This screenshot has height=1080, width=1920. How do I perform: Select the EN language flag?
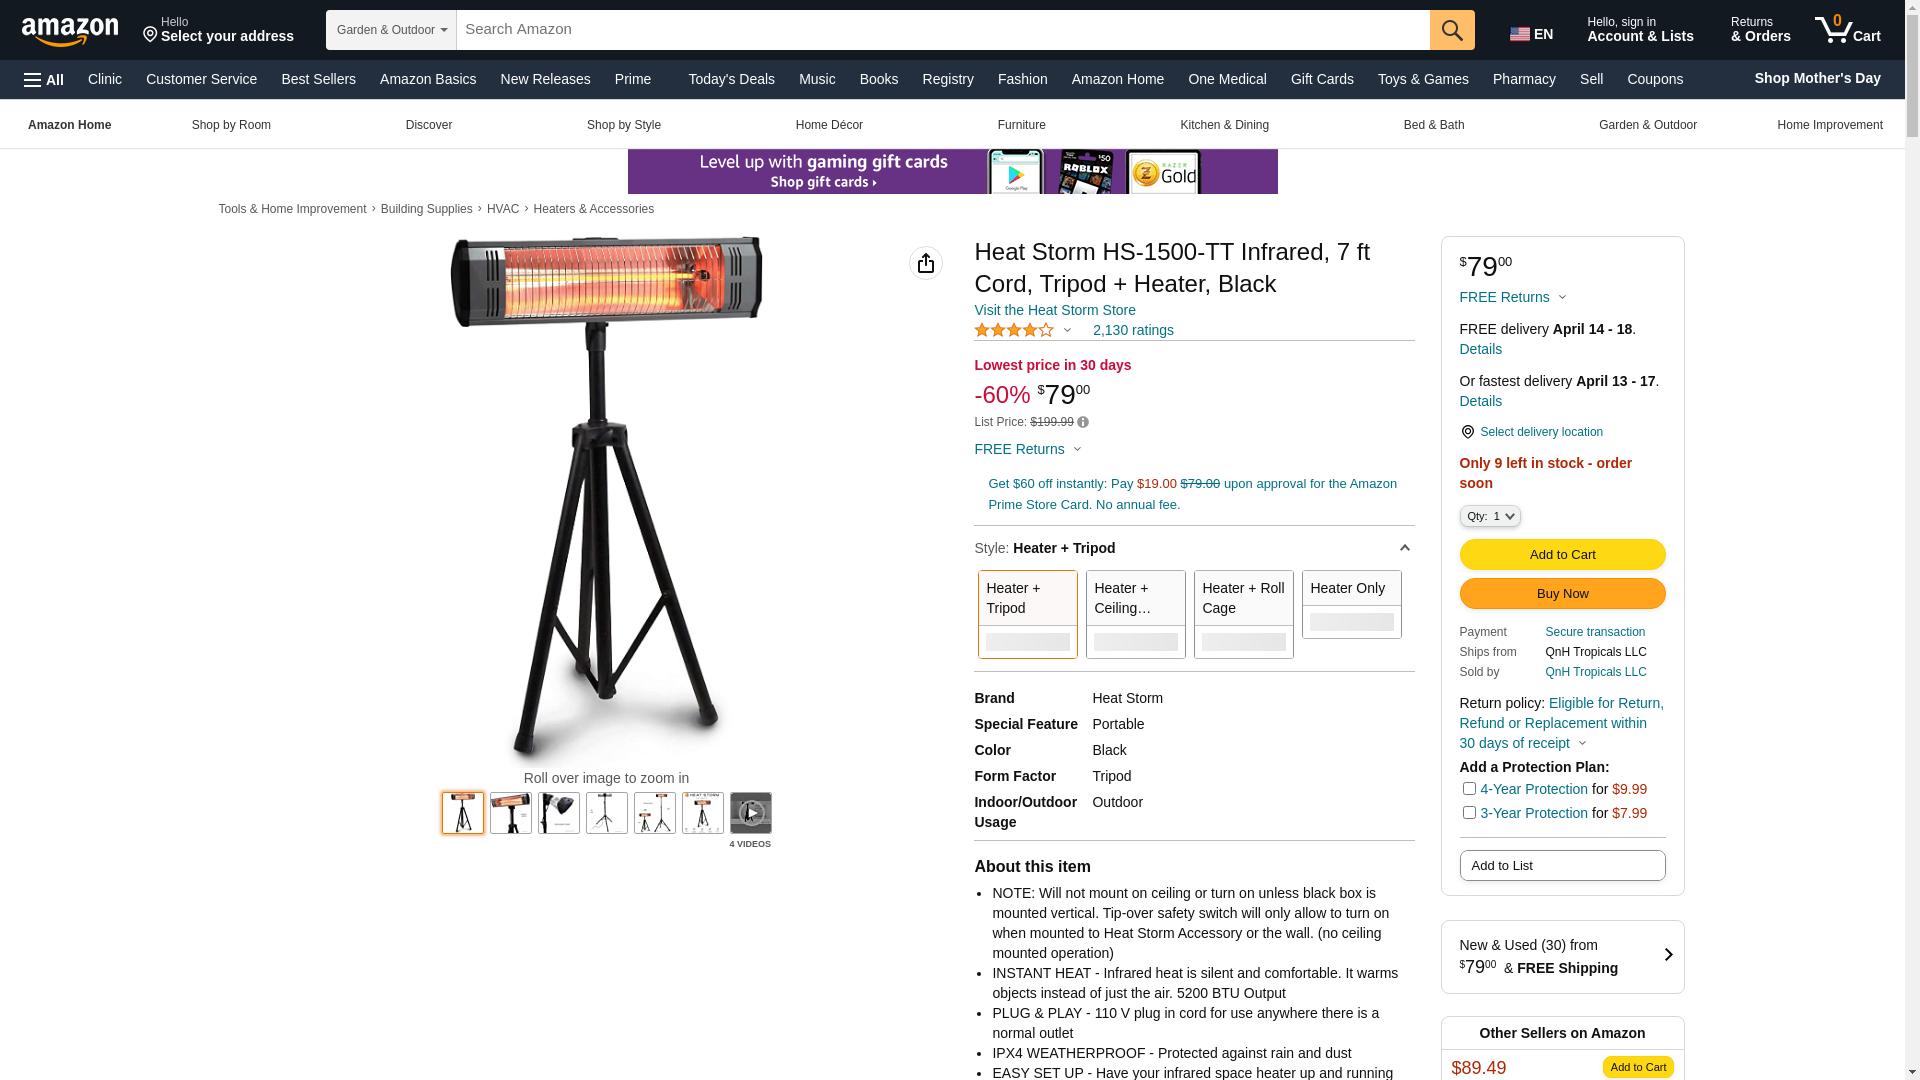coord(1532,34)
